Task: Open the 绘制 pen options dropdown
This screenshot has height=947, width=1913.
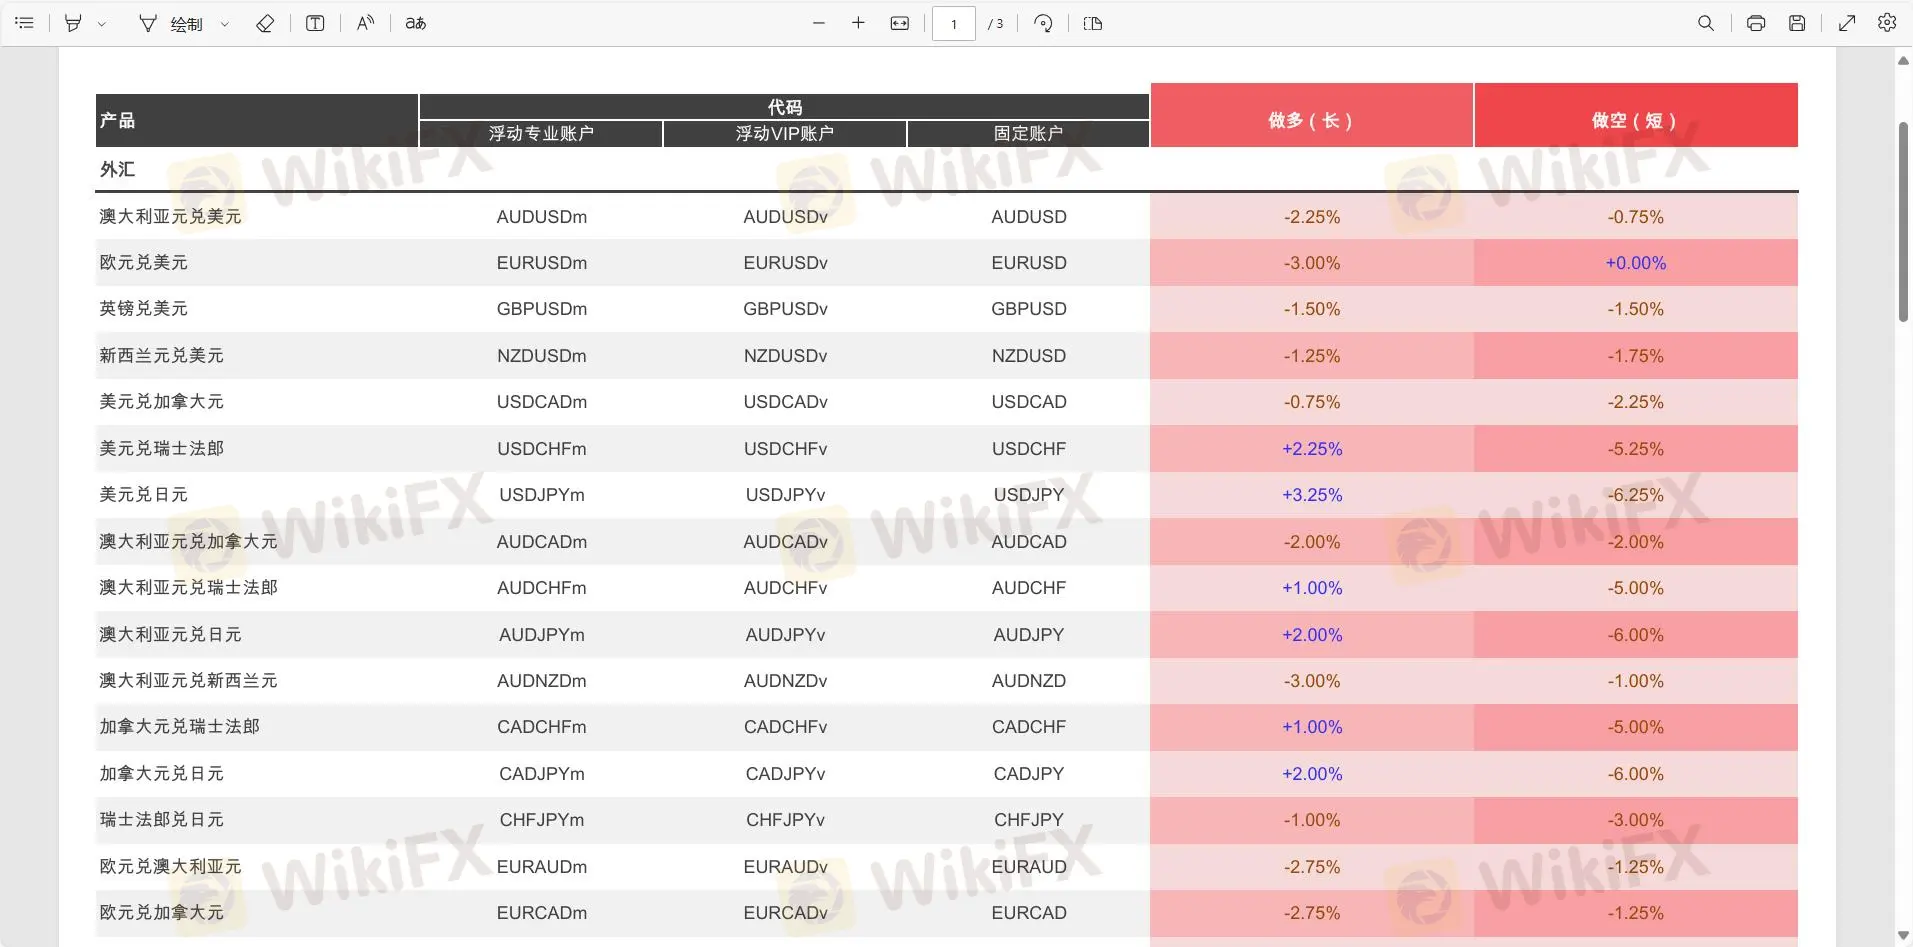Action: (x=225, y=23)
